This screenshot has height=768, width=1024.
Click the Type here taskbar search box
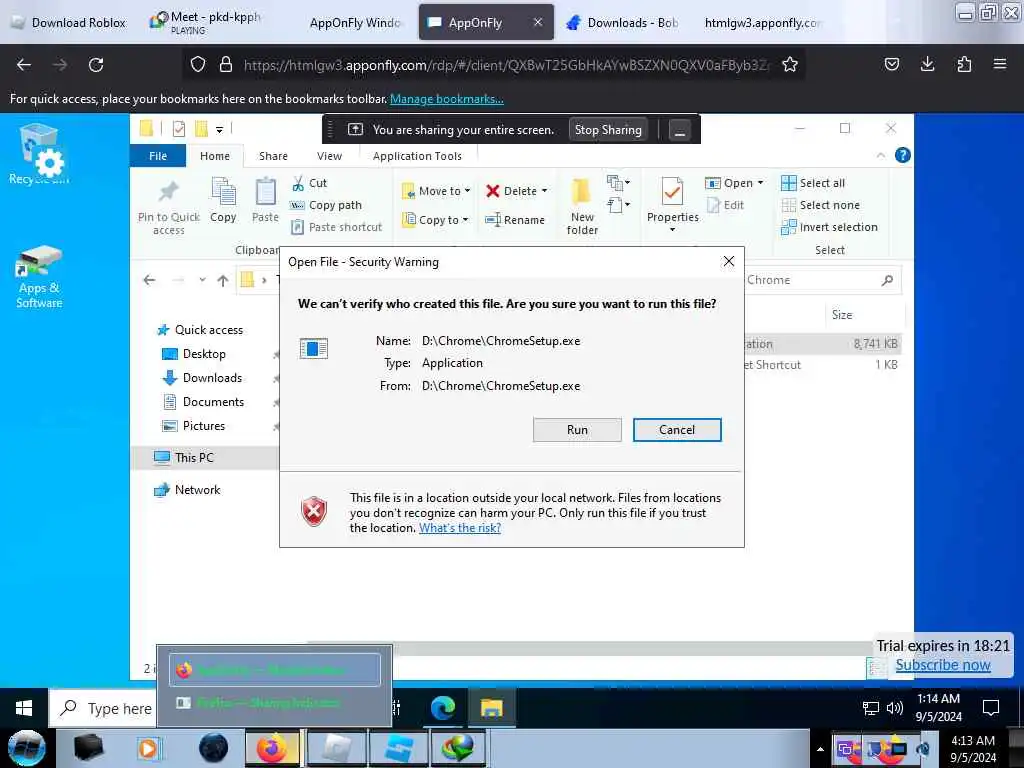click(103, 709)
